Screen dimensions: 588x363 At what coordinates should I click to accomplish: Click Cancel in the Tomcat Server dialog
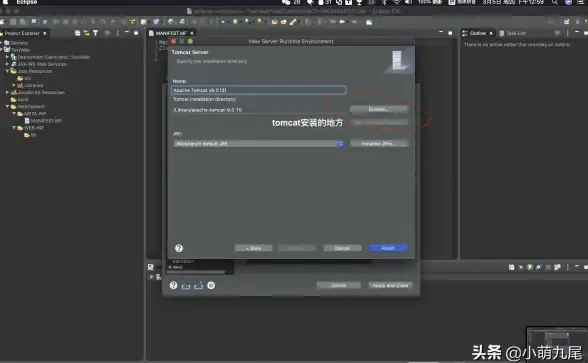tap(342, 248)
